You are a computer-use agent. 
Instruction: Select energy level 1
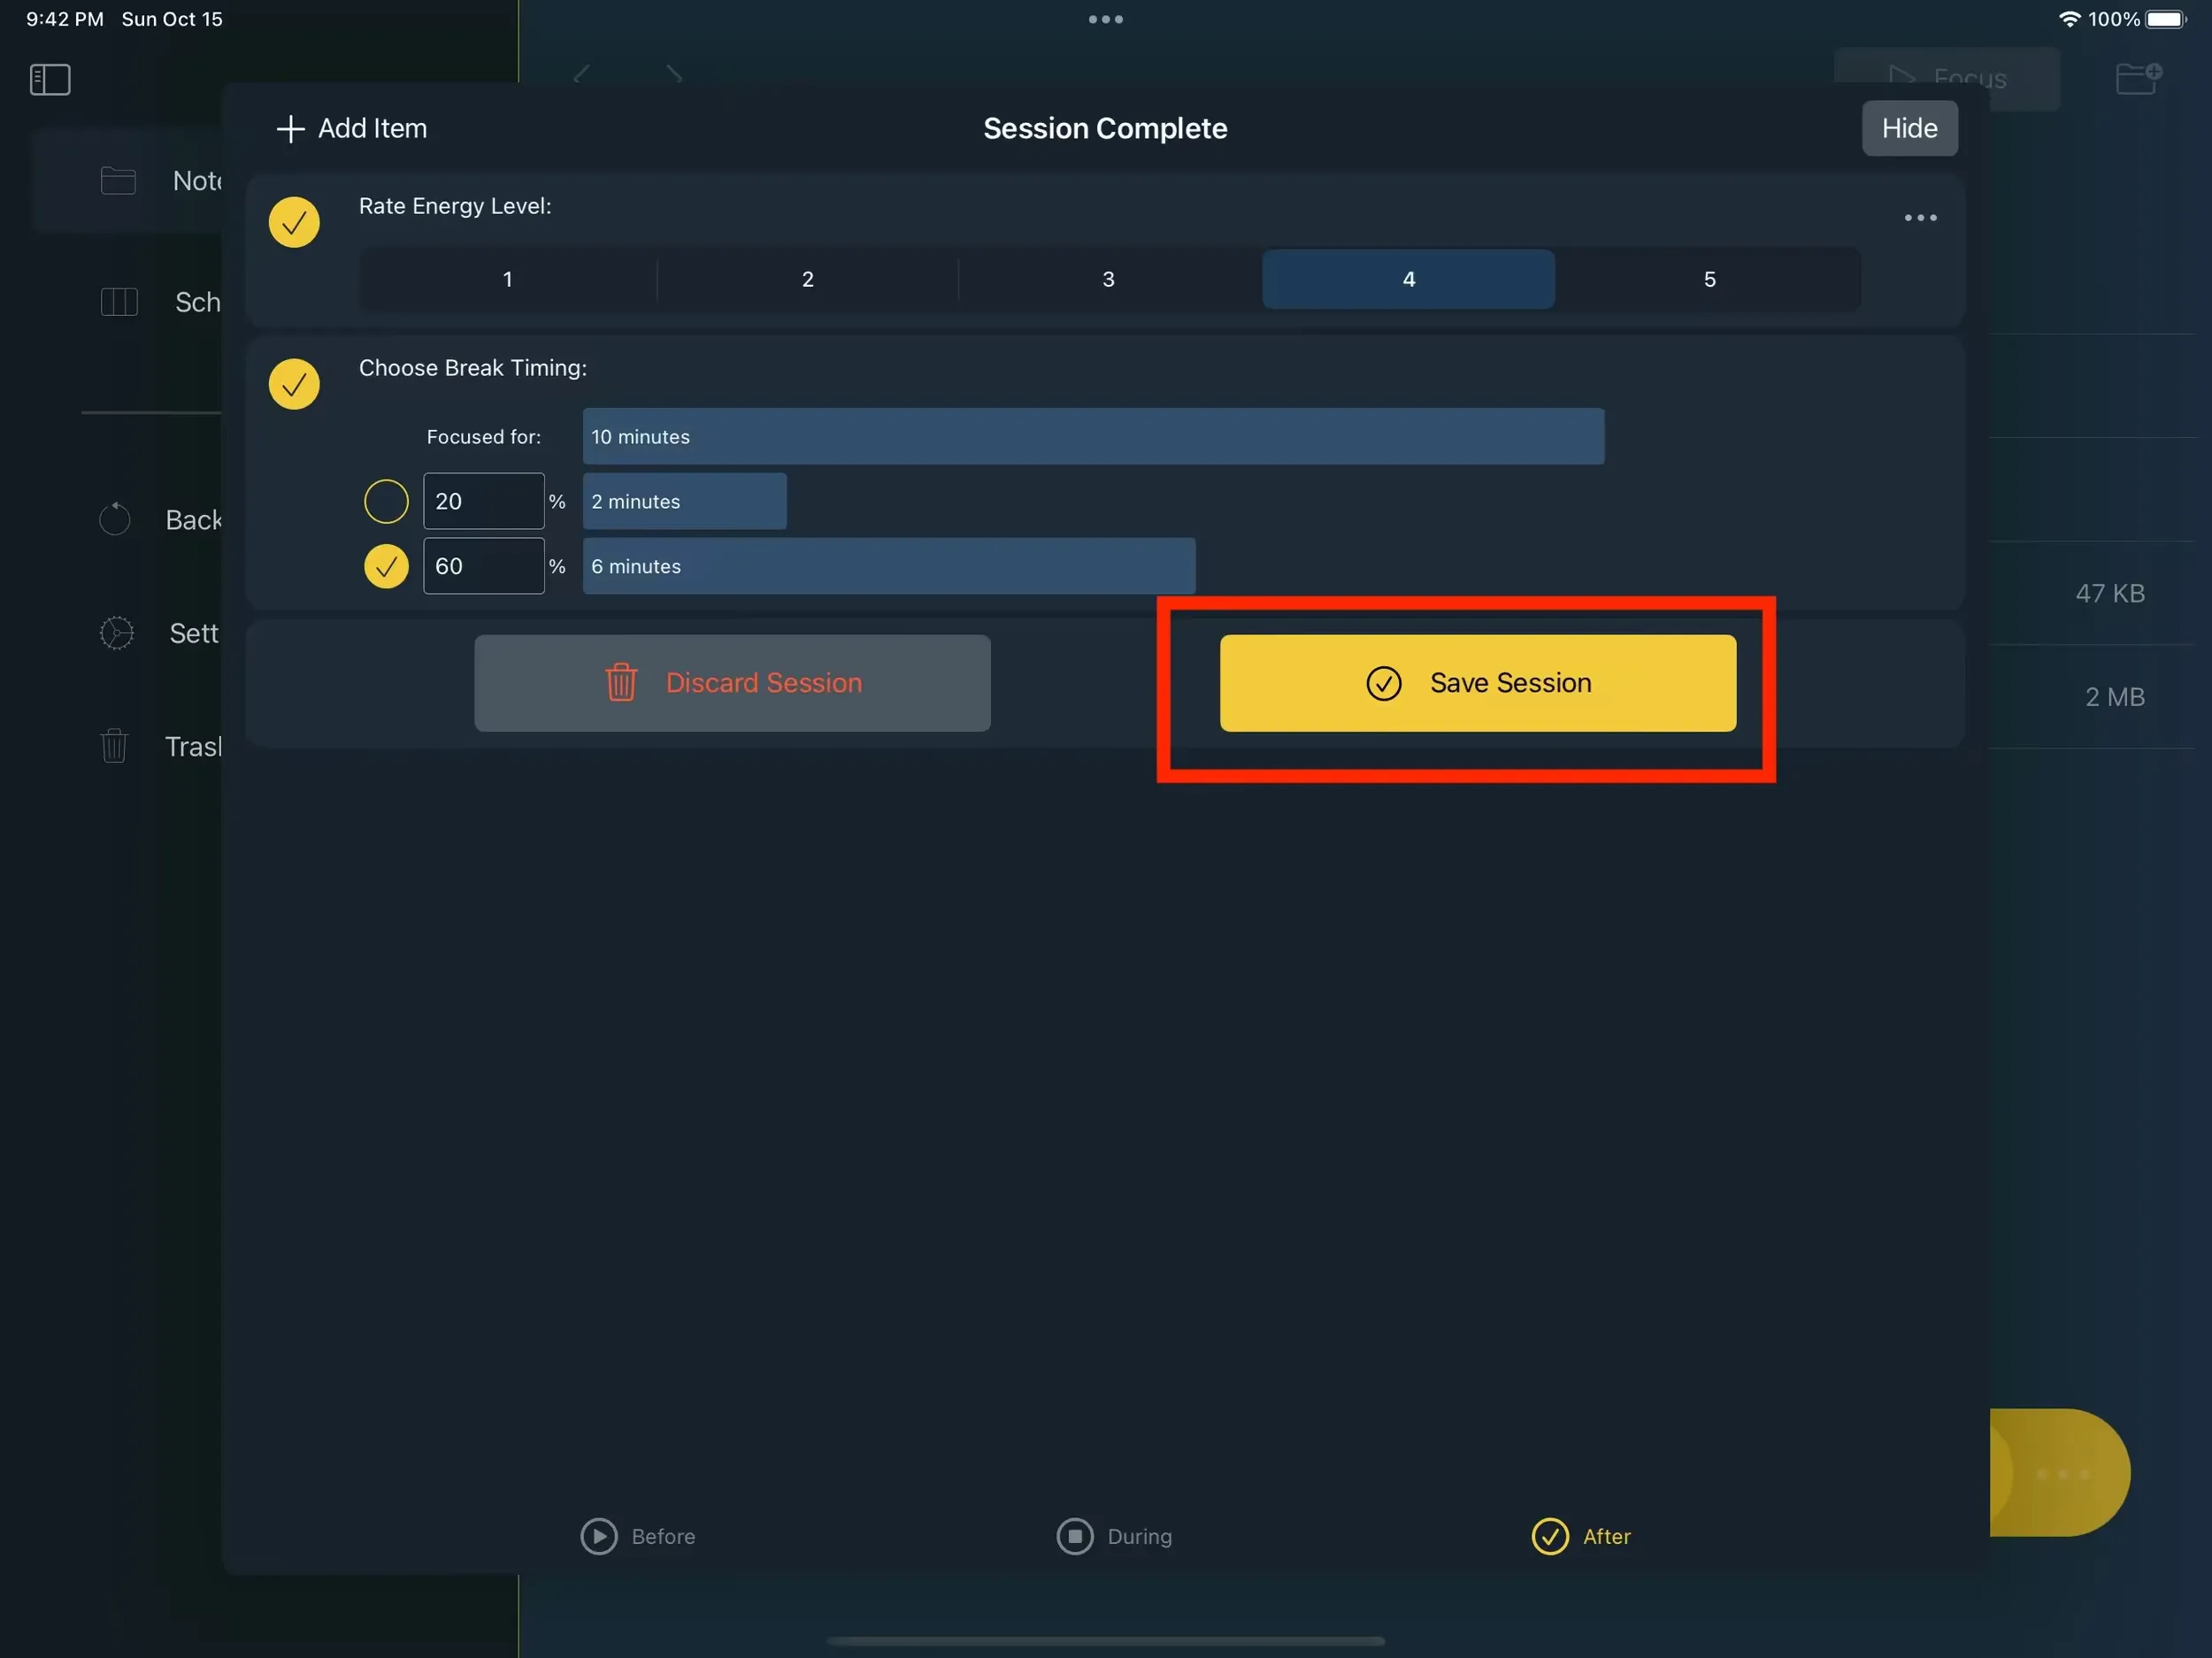click(x=508, y=279)
